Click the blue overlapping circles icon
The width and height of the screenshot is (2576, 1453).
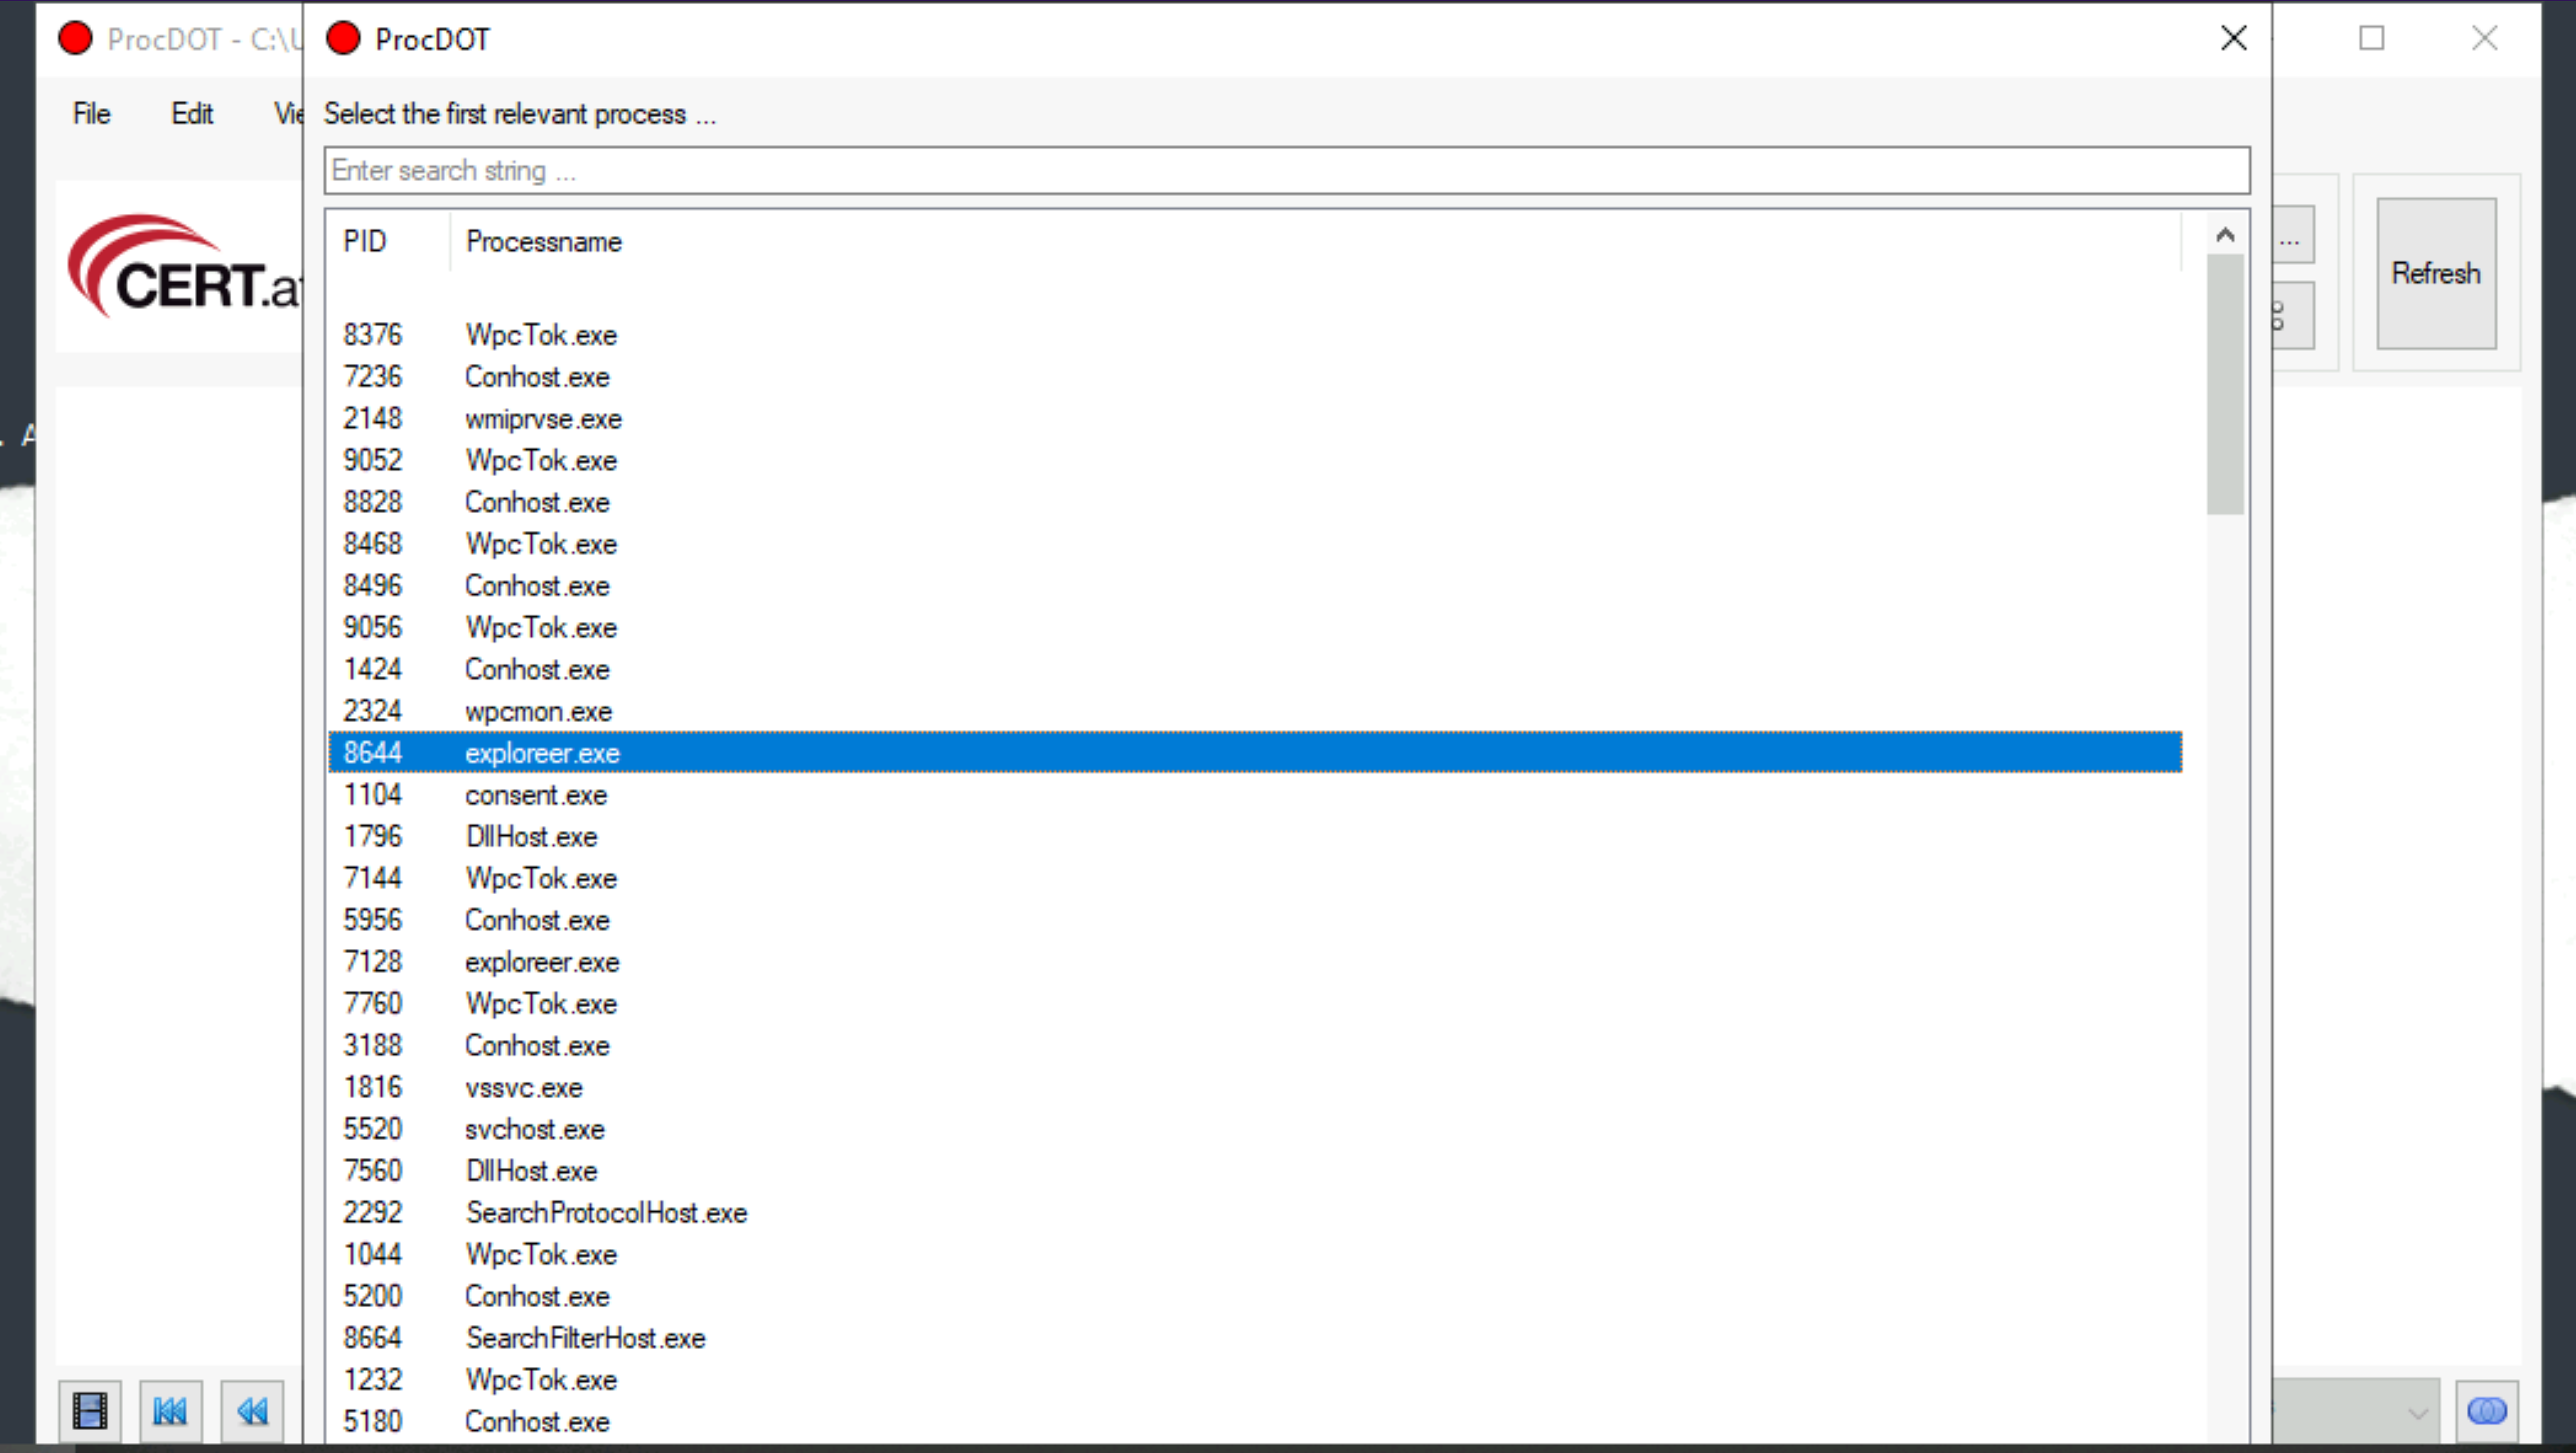[2486, 1410]
